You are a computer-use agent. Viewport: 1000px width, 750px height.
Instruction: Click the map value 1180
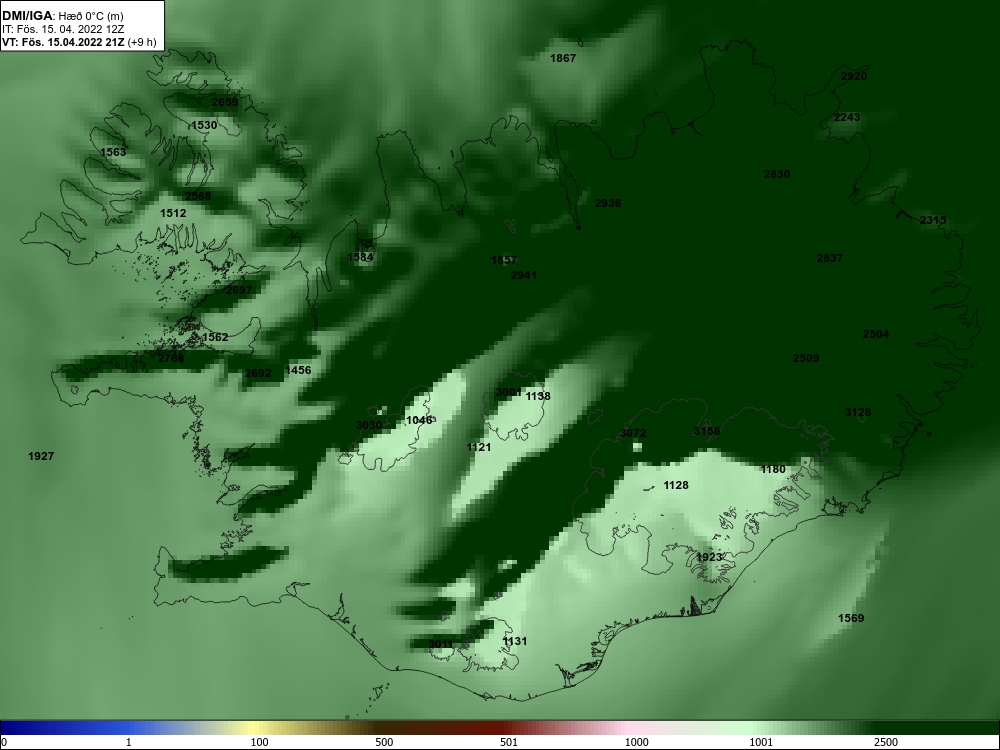[x=773, y=469]
